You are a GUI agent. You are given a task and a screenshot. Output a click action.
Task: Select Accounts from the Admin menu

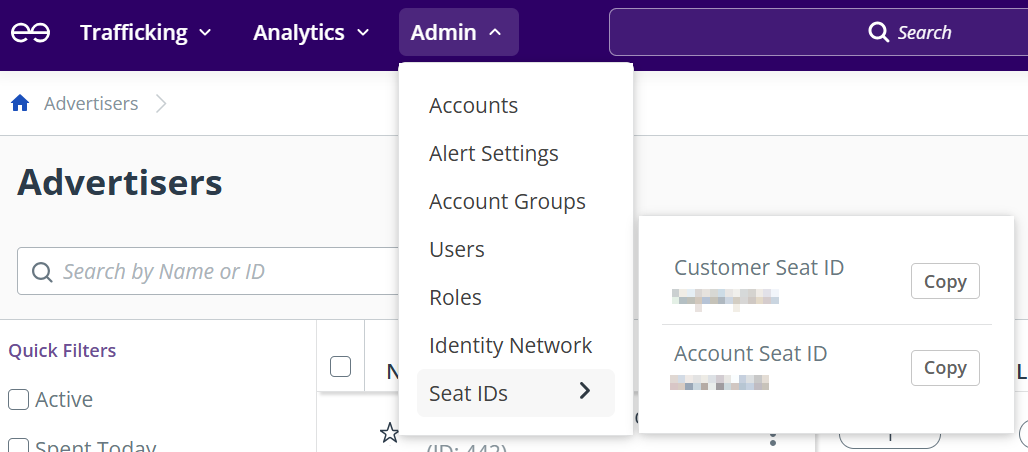coord(473,106)
